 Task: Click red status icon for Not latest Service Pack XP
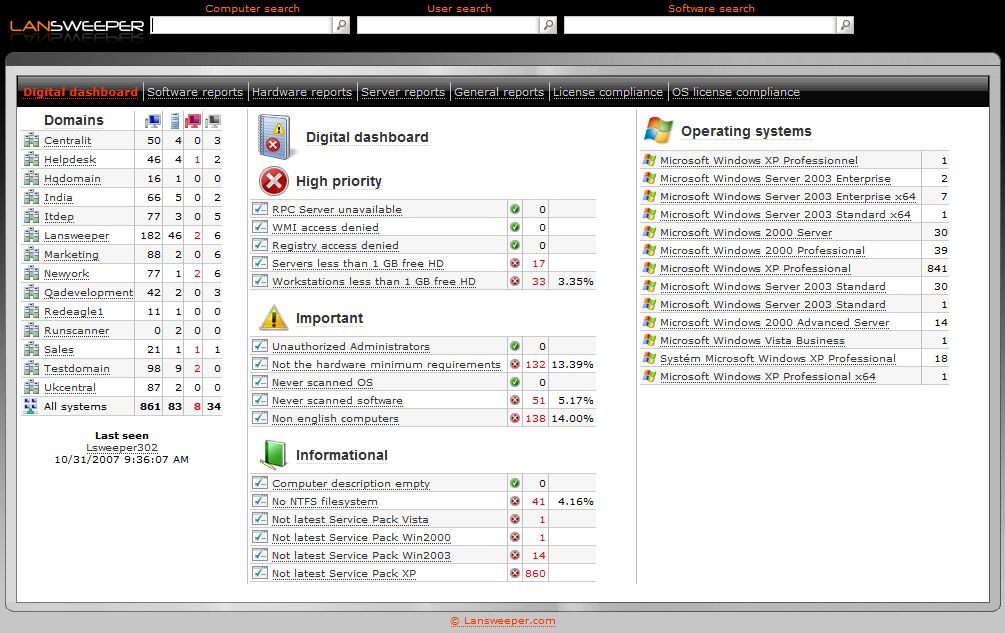514,573
